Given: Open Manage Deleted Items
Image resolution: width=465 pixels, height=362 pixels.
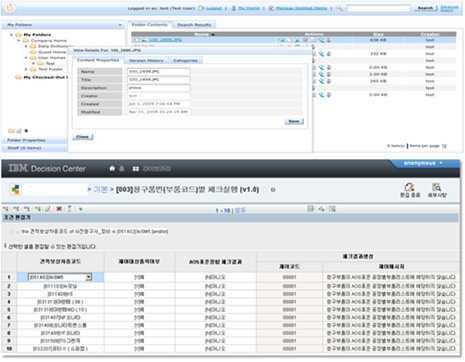Looking at the screenshot, I should point(301,8).
